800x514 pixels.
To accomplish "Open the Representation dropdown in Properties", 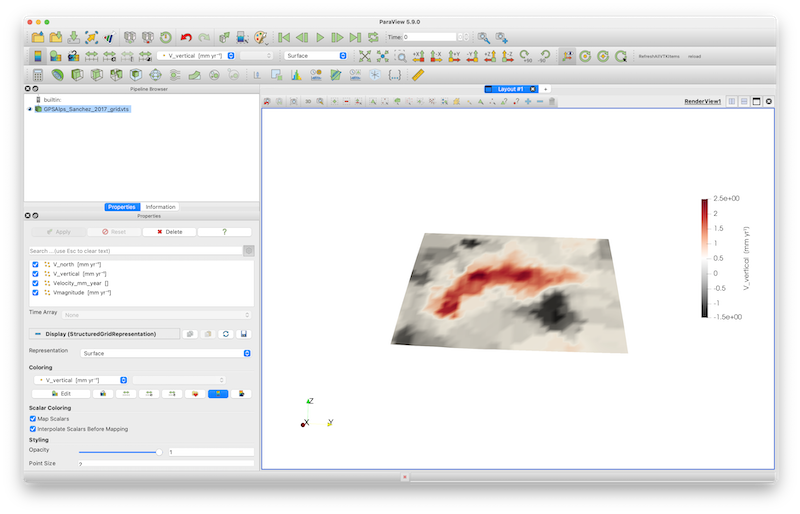I will (166, 353).
